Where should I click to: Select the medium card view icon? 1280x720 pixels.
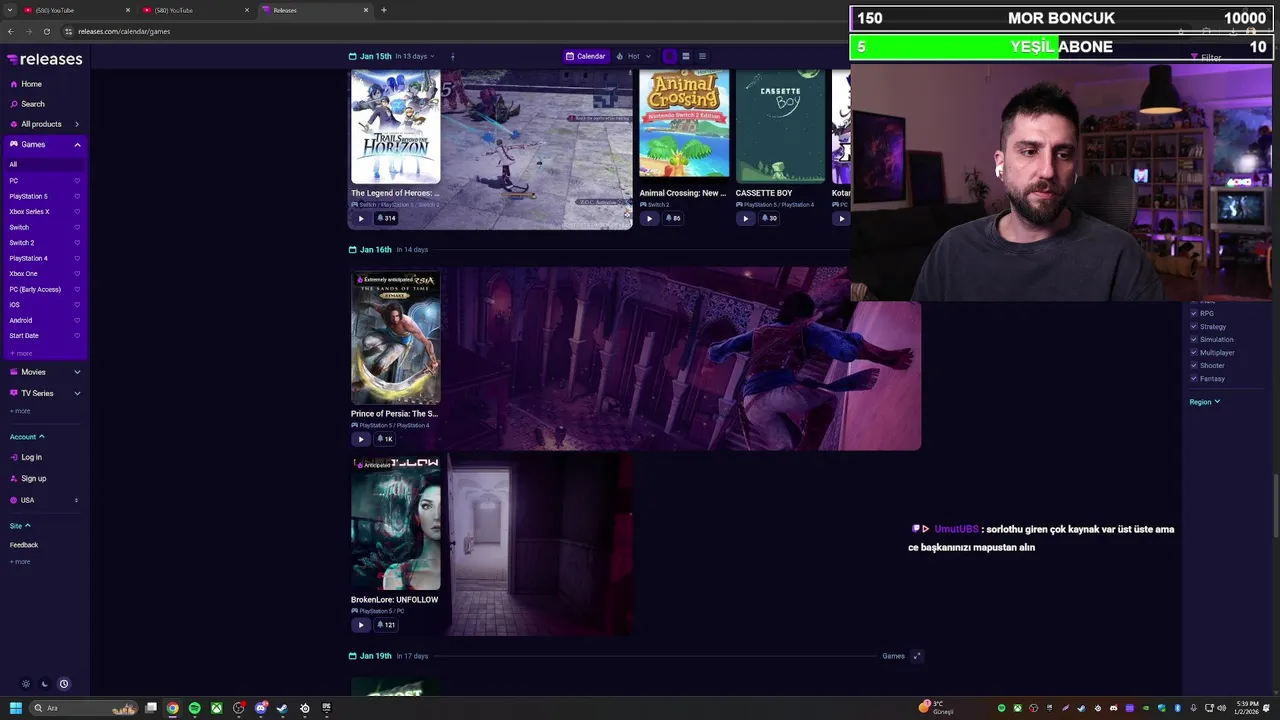tap(686, 56)
